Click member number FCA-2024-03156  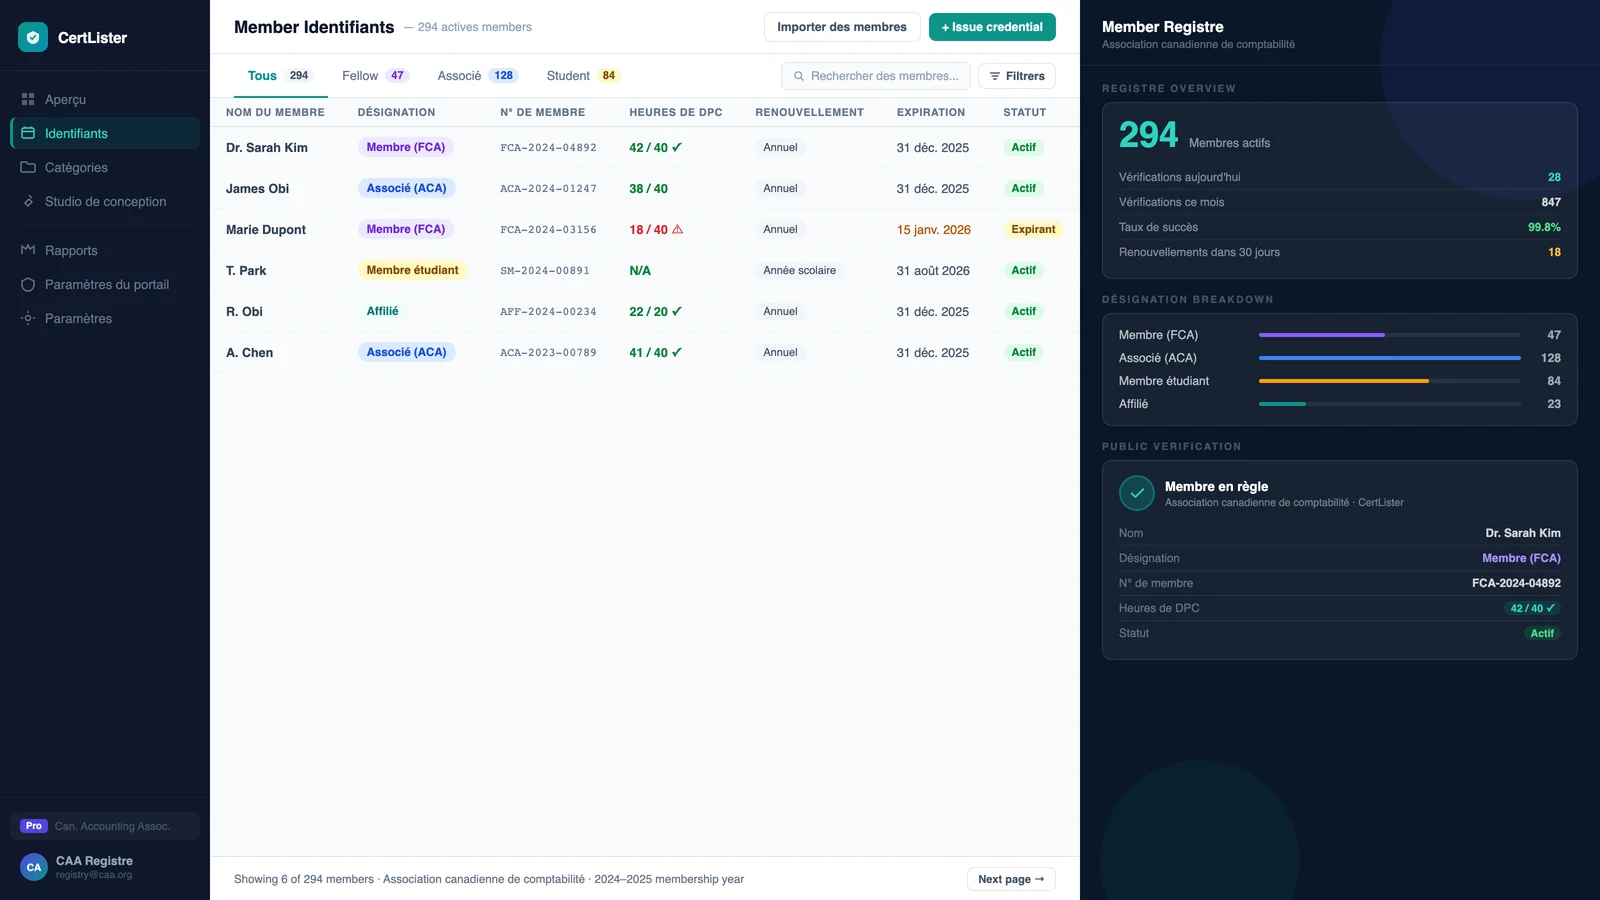click(548, 229)
